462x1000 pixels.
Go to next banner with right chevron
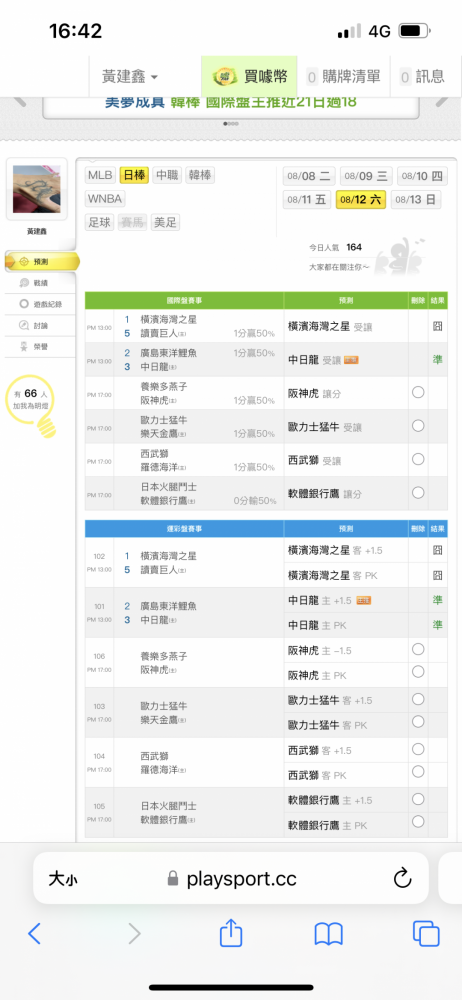442,101
